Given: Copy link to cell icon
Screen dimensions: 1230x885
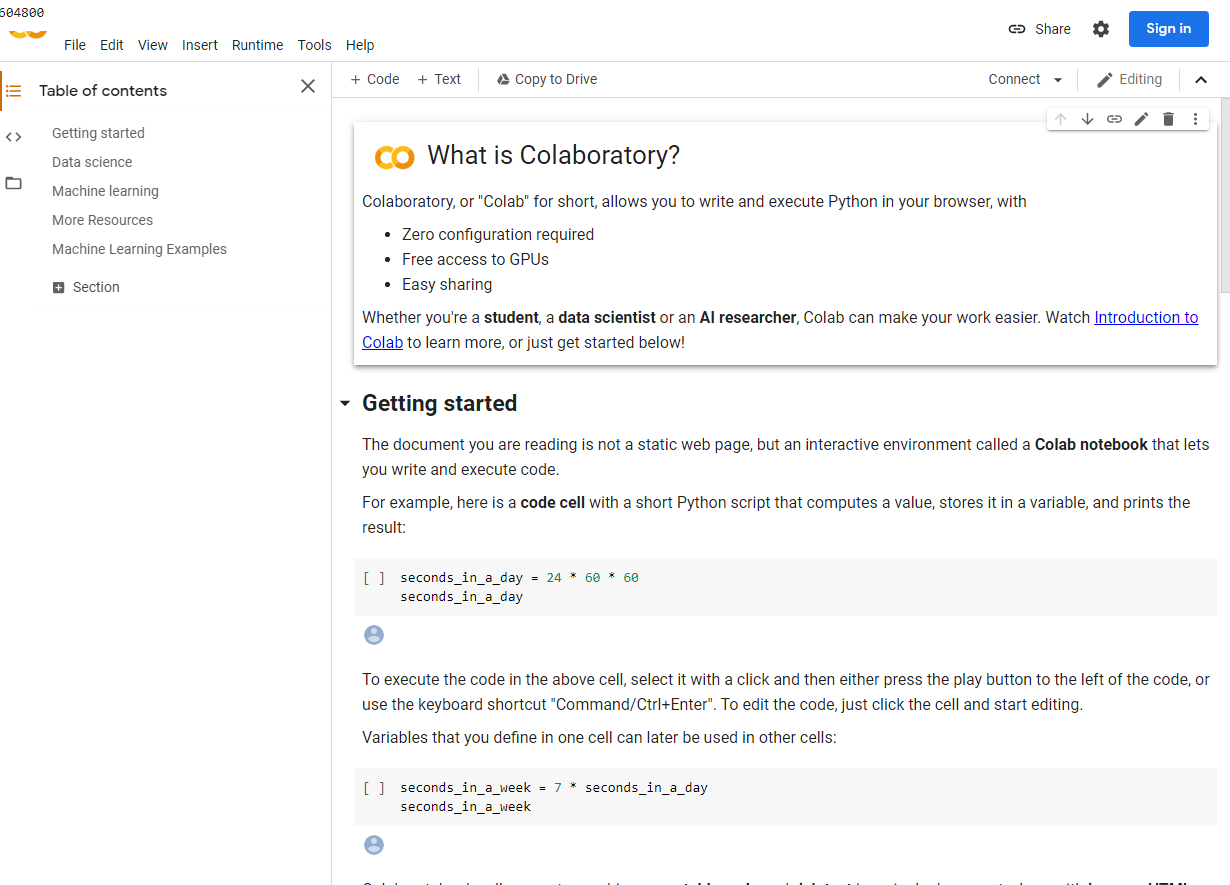Looking at the screenshot, I should tap(1114, 119).
